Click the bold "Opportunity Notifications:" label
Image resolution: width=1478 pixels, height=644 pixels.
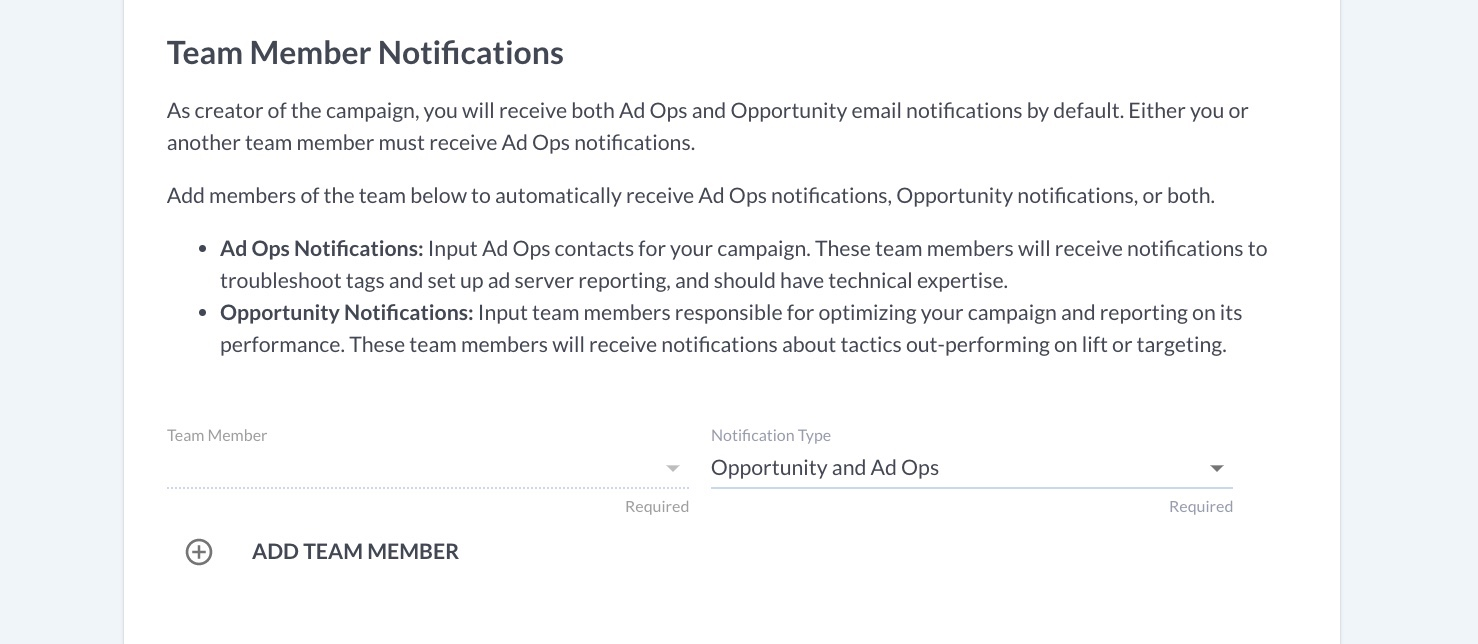click(346, 313)
